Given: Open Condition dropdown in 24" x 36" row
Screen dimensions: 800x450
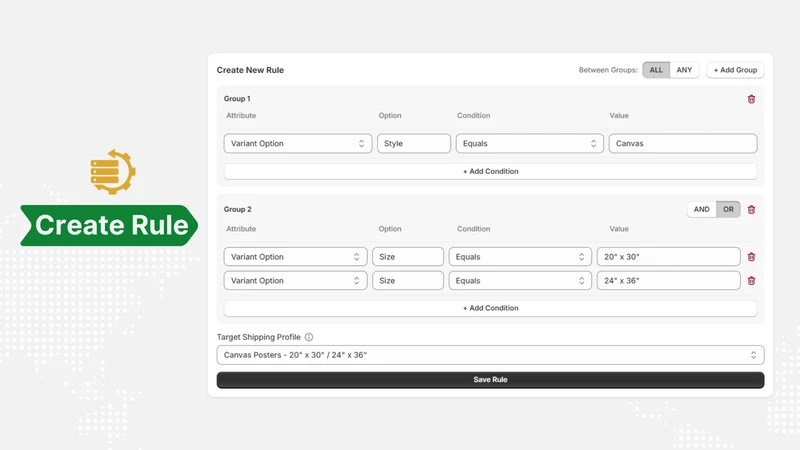Looking at the screenshot, I should click(x=520, y=281).
